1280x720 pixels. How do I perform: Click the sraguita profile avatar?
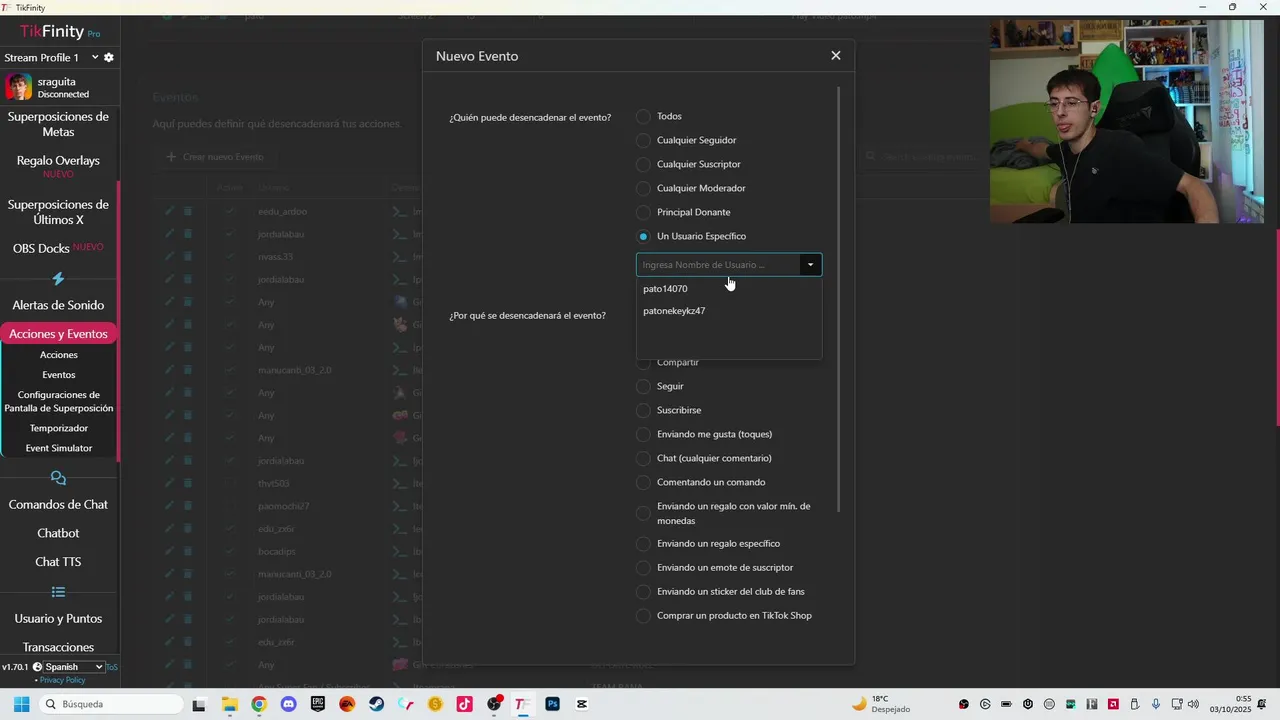pyautogui.click(x=18, y=87)
